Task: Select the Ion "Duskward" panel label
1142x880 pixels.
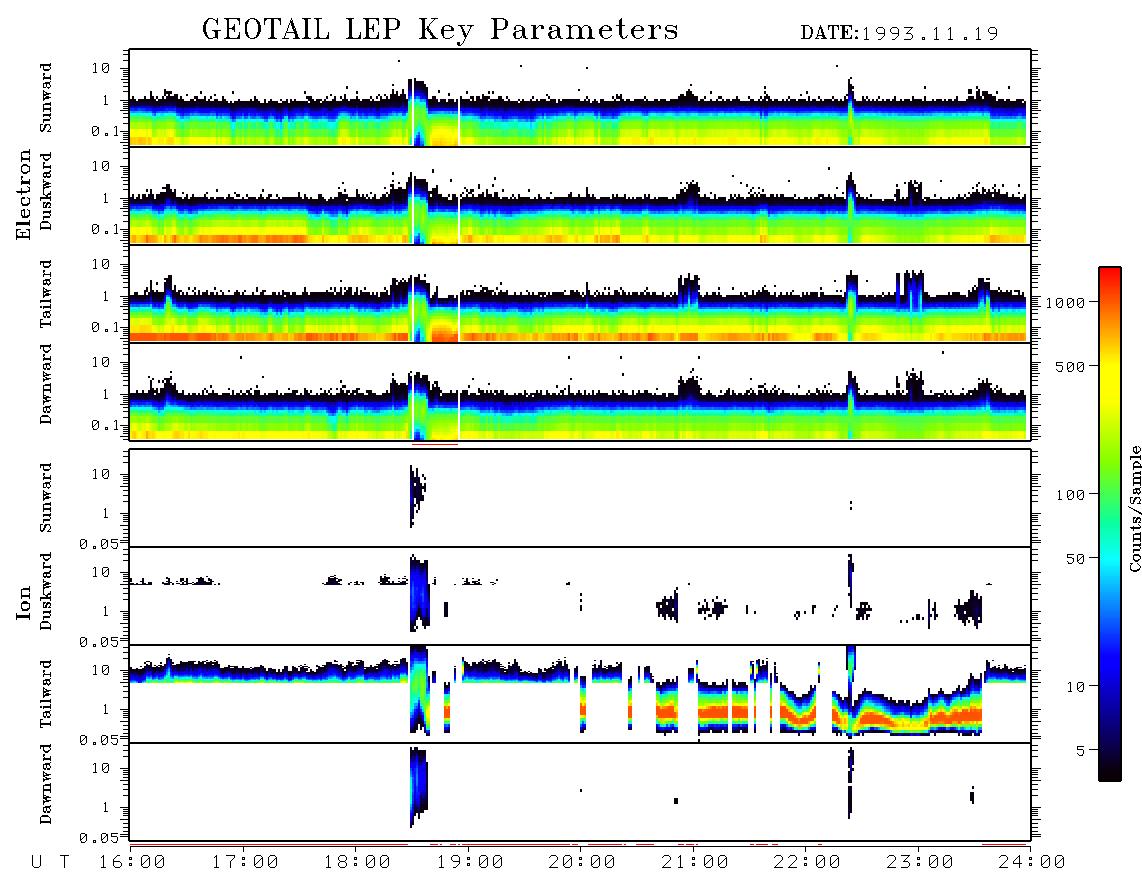Action: pos(46,591)
